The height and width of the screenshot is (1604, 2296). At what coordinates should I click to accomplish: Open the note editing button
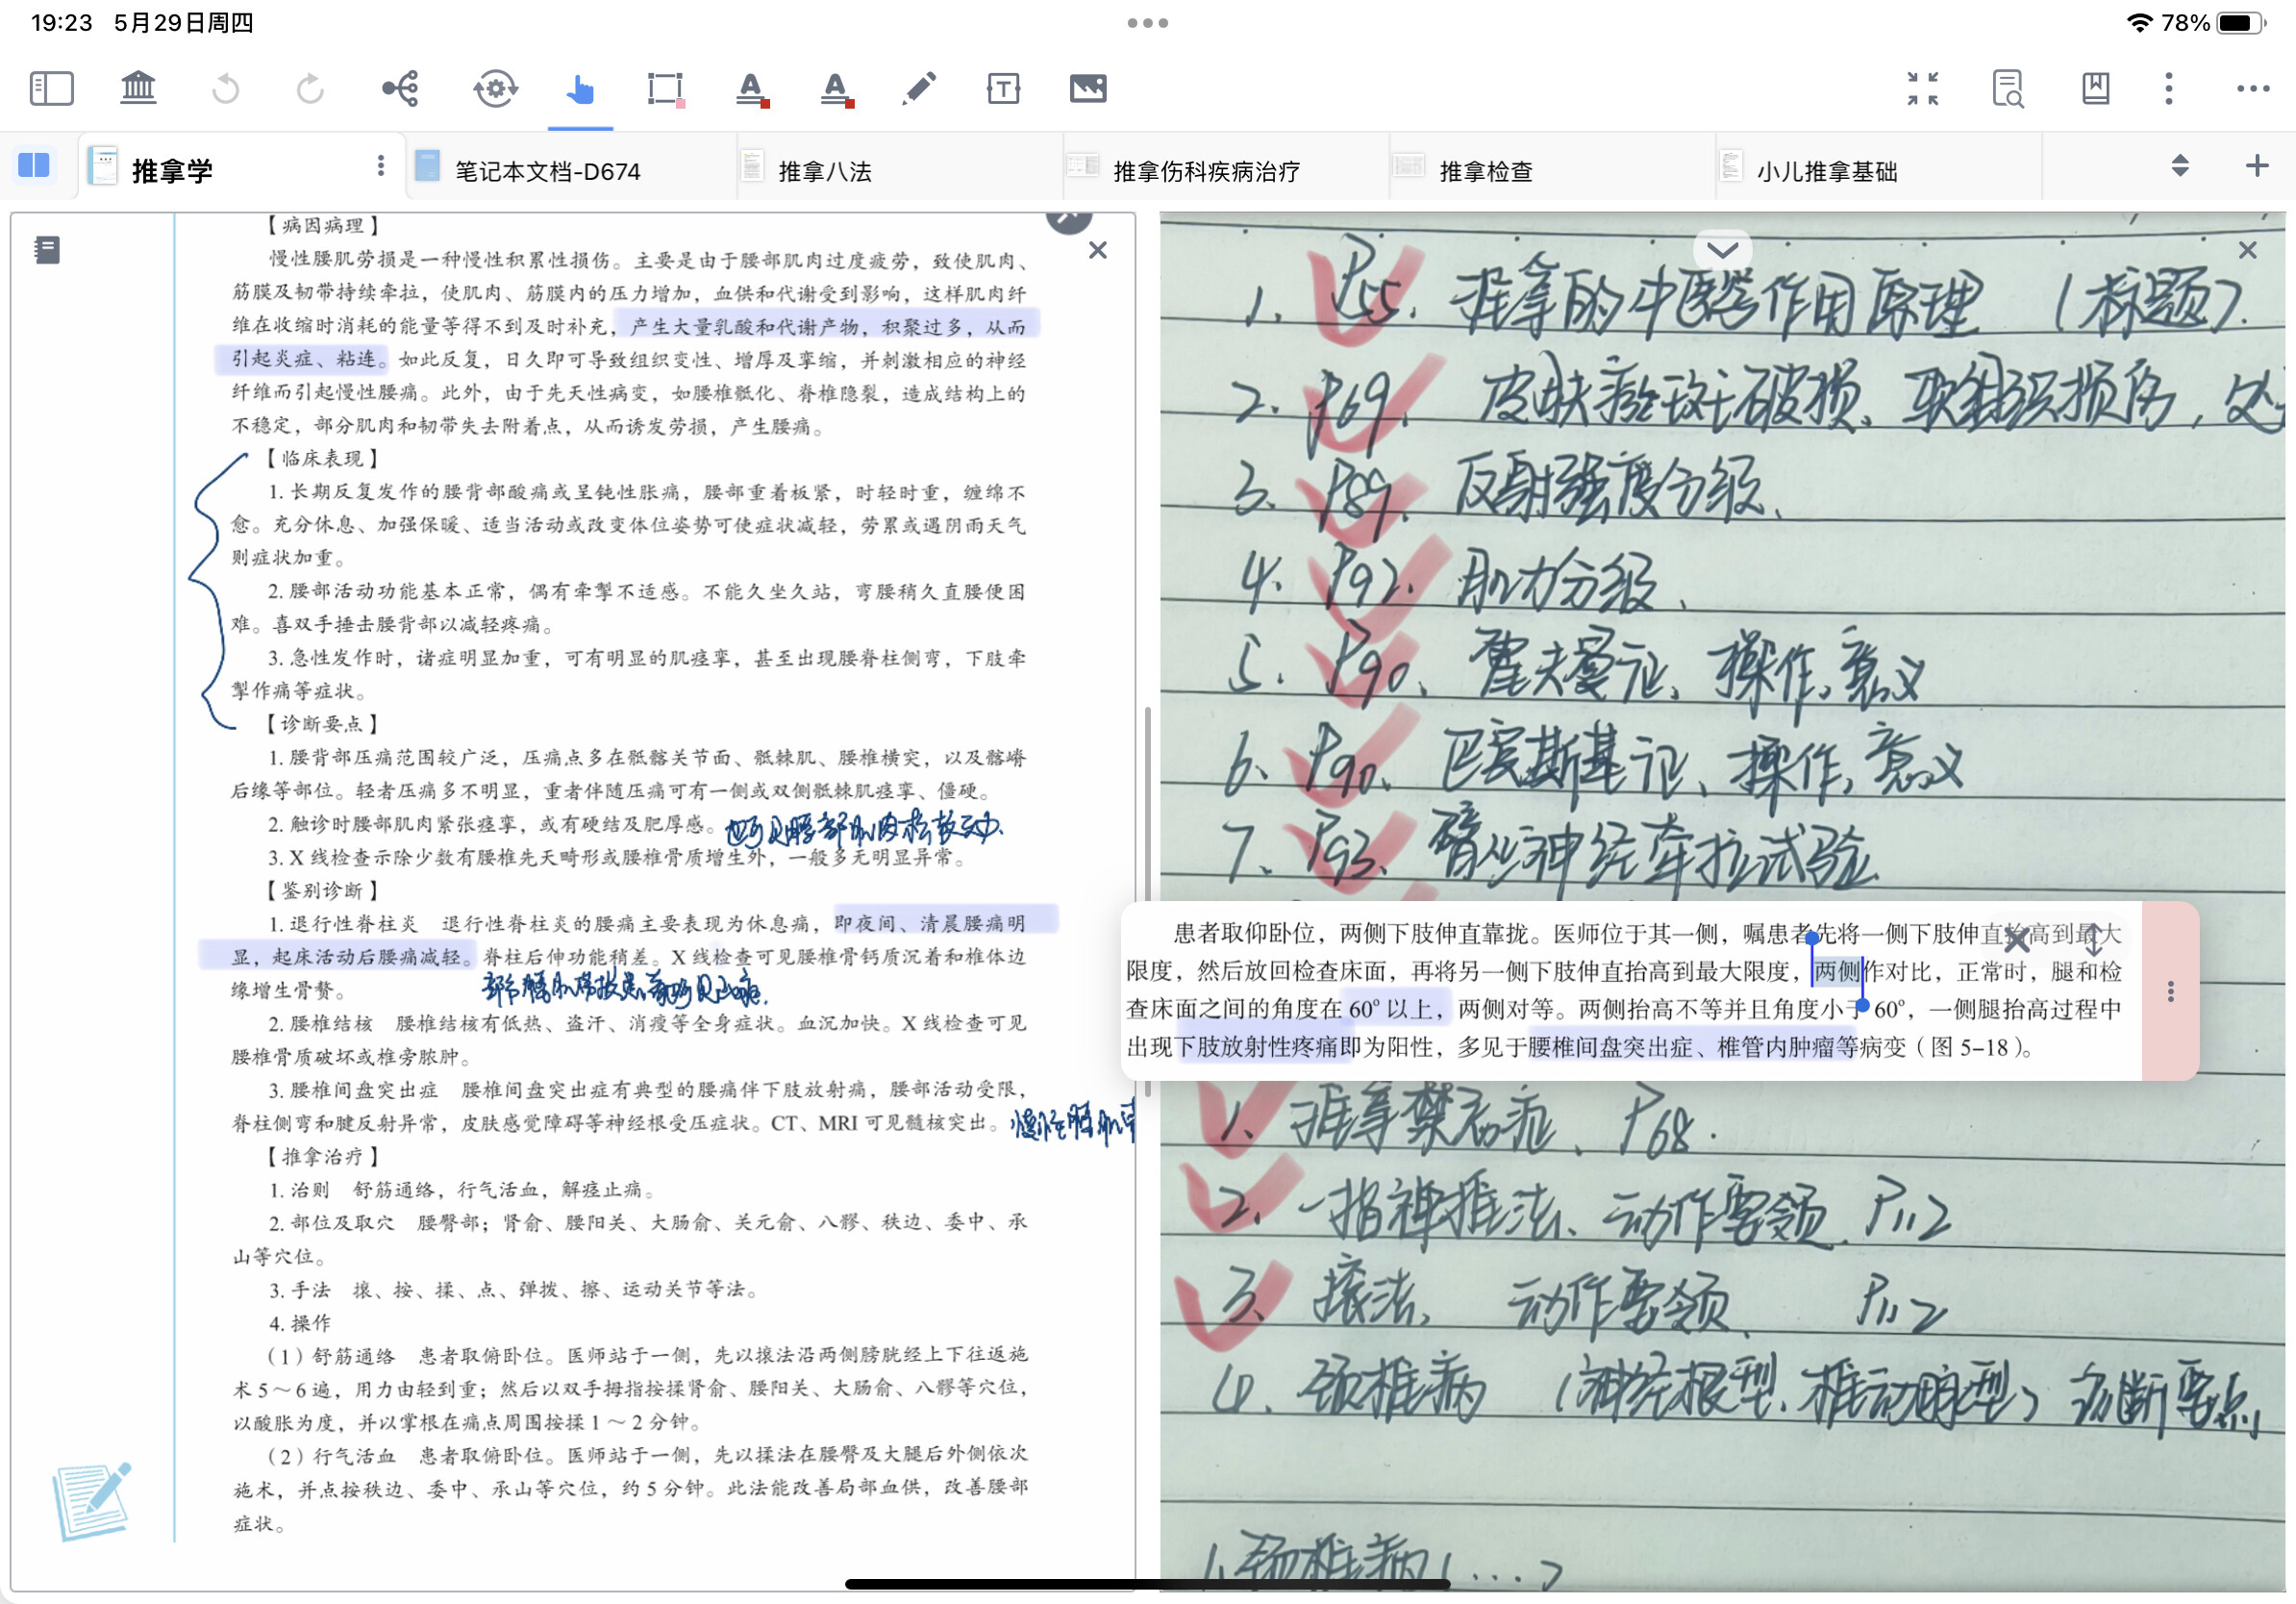90,1501
